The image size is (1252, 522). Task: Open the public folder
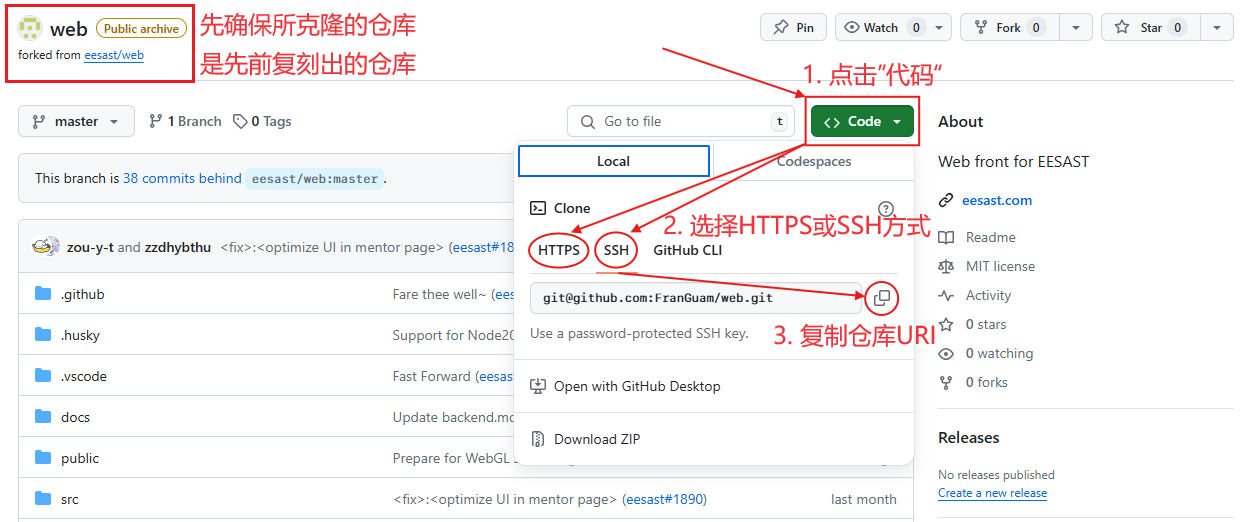pos(80,458)
